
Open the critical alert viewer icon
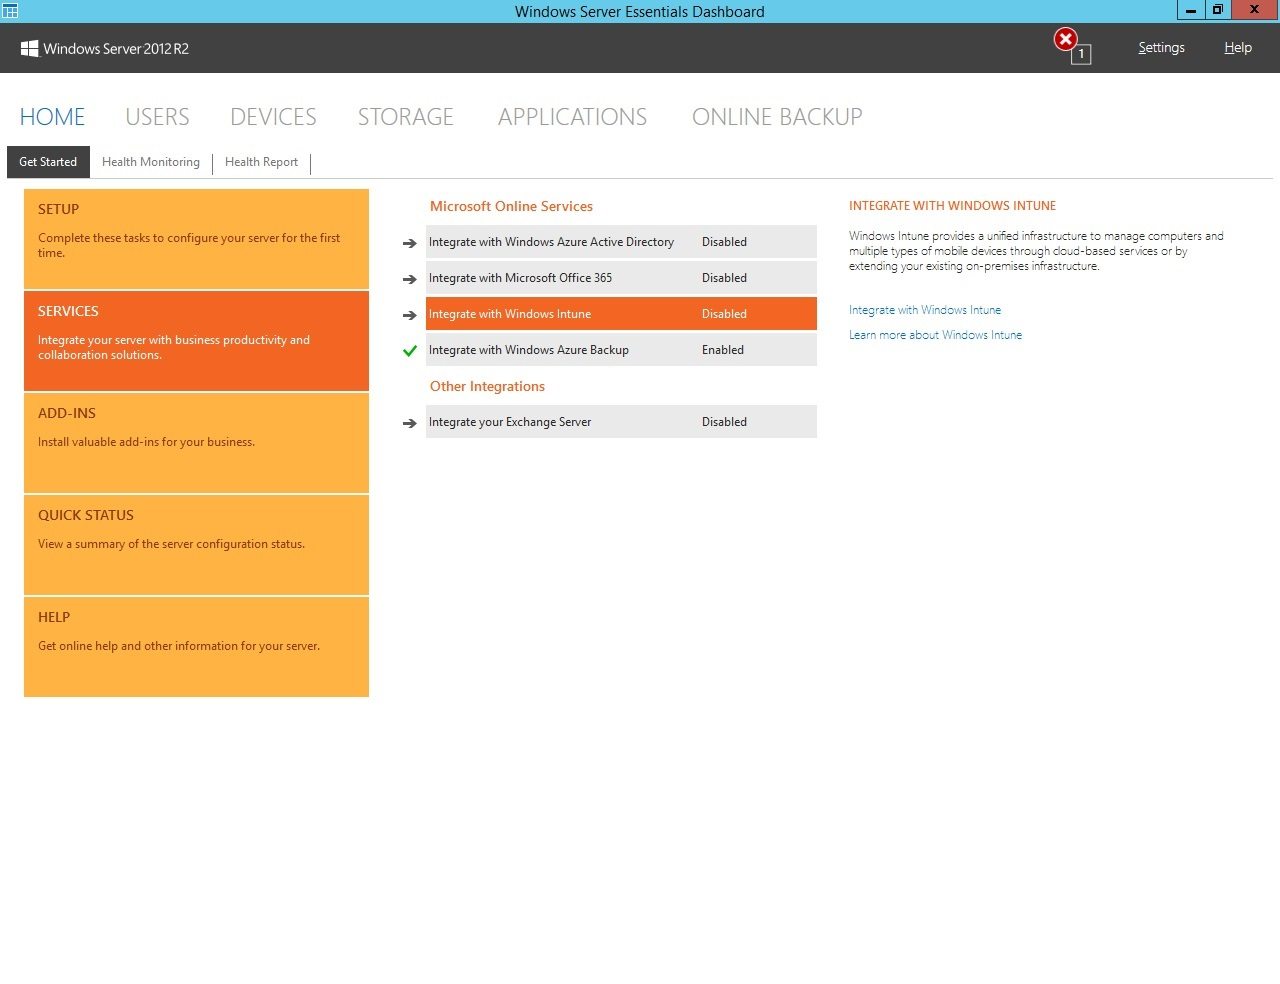pos(1071,45)
